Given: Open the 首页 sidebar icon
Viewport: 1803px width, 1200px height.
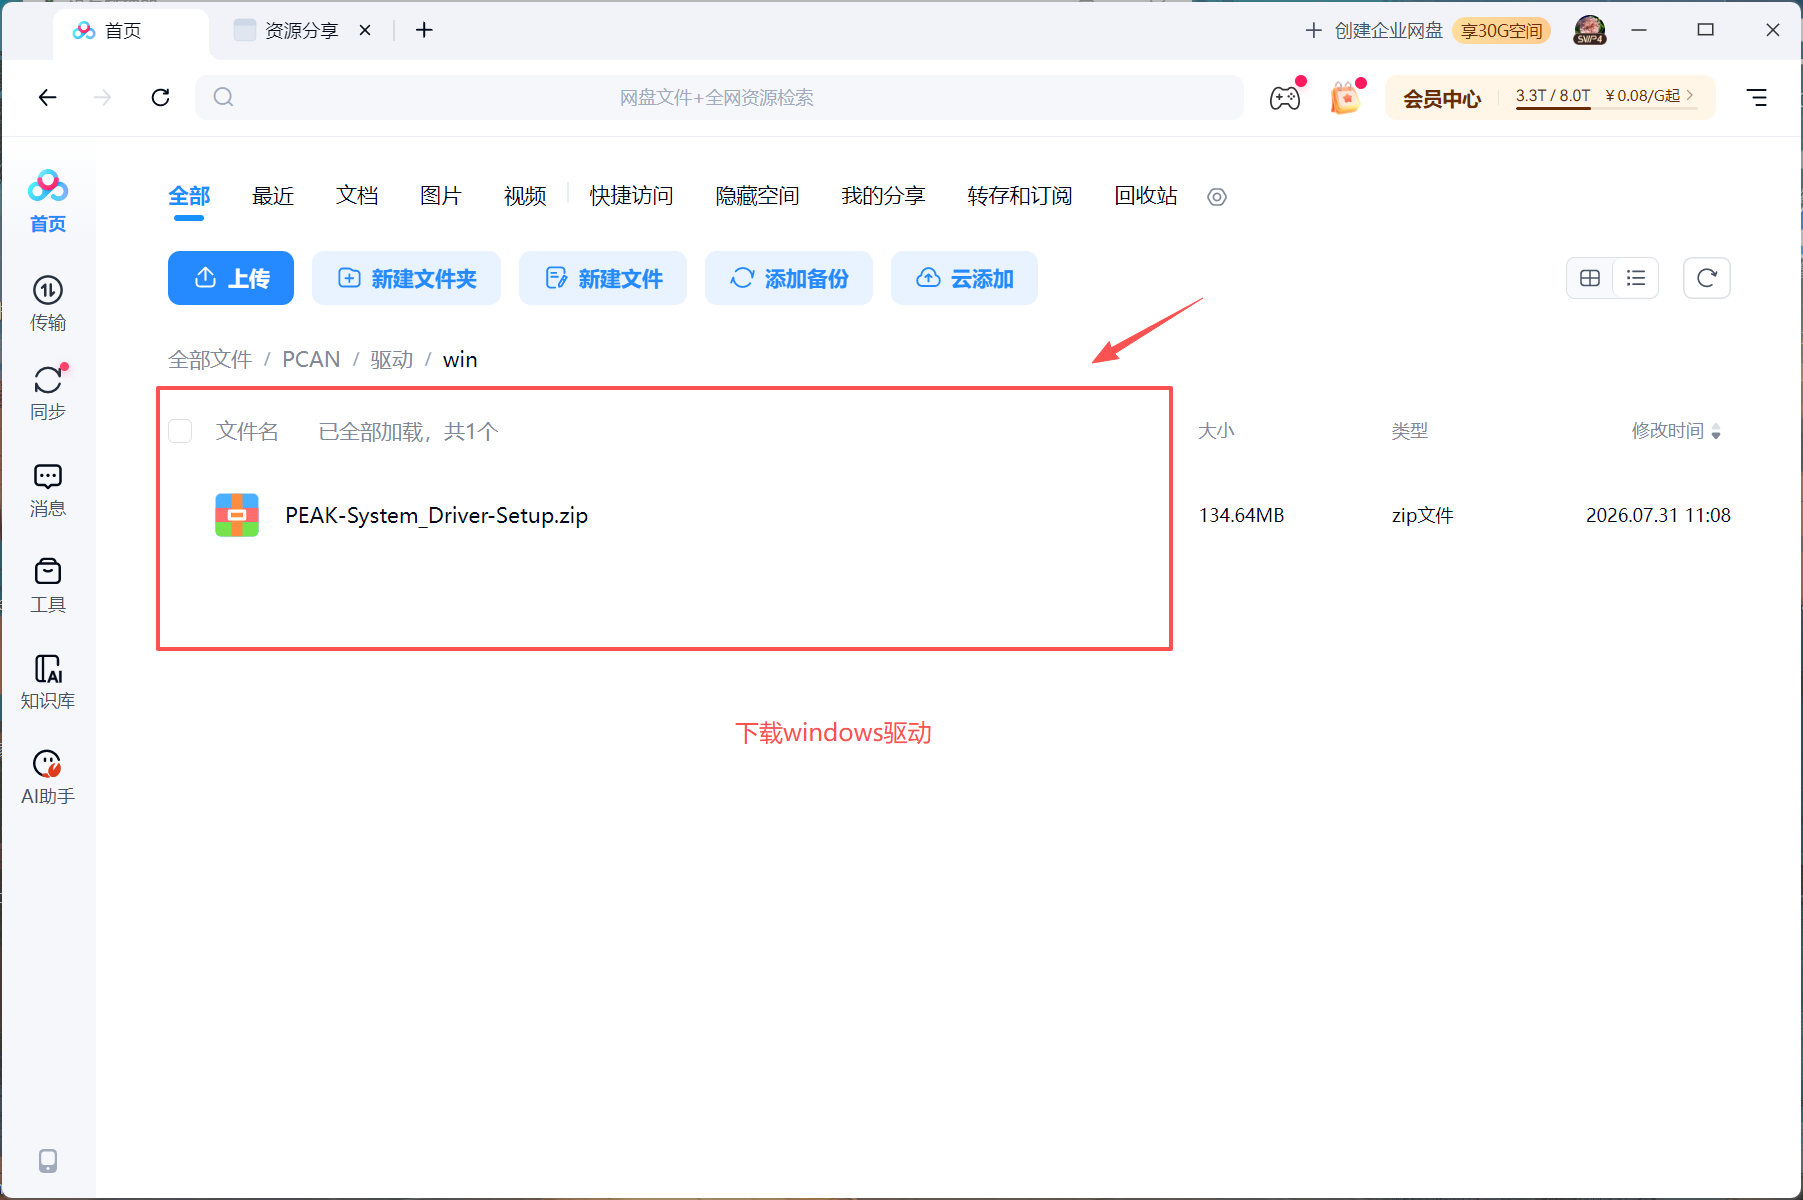Looking at the screenshot, I should [48, 202].
